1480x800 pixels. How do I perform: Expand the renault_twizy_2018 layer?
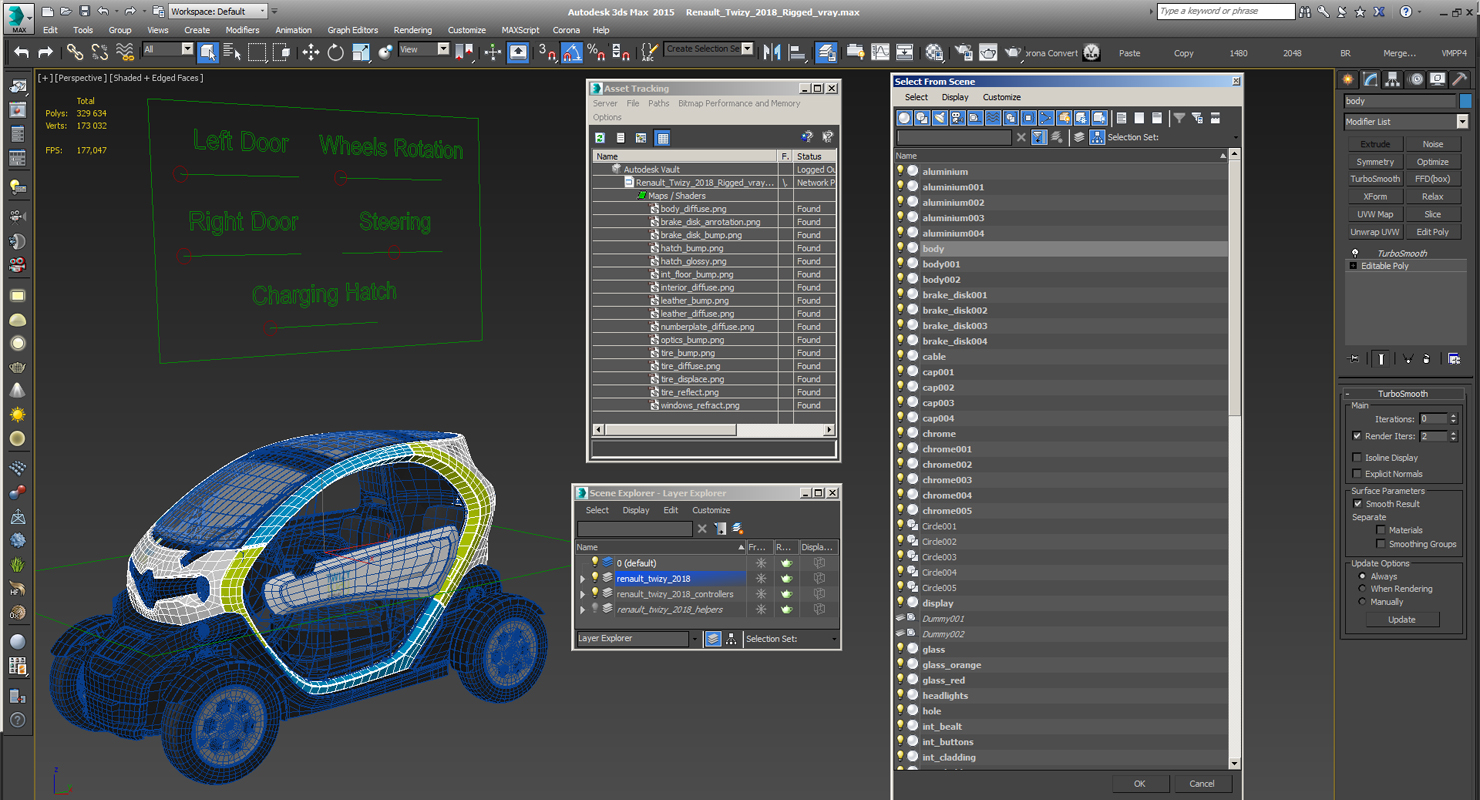(583, 579)
